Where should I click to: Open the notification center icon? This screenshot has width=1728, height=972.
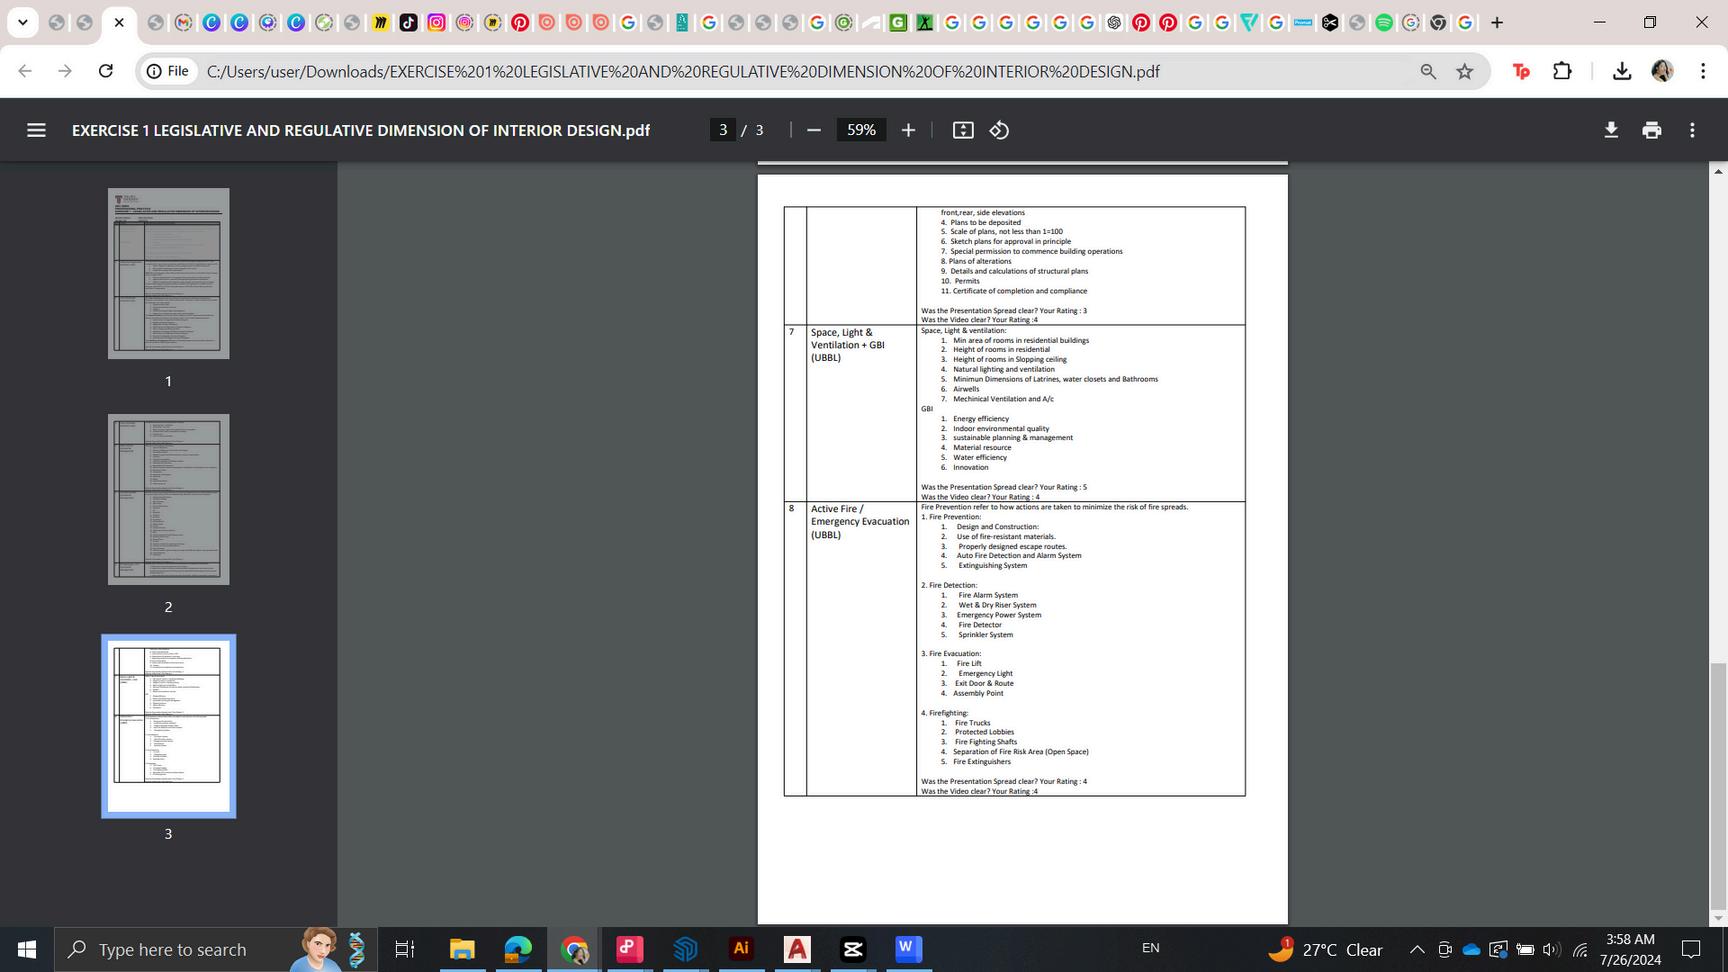tap(1691, 949)
